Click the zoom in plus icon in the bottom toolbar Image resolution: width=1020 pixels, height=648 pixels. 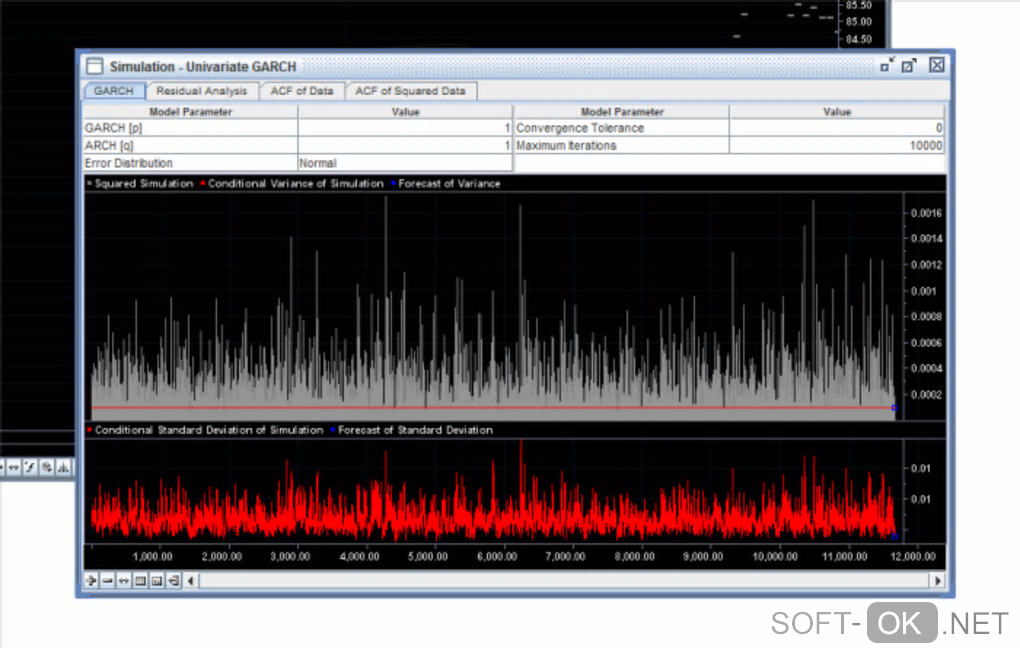coord(91,580)
